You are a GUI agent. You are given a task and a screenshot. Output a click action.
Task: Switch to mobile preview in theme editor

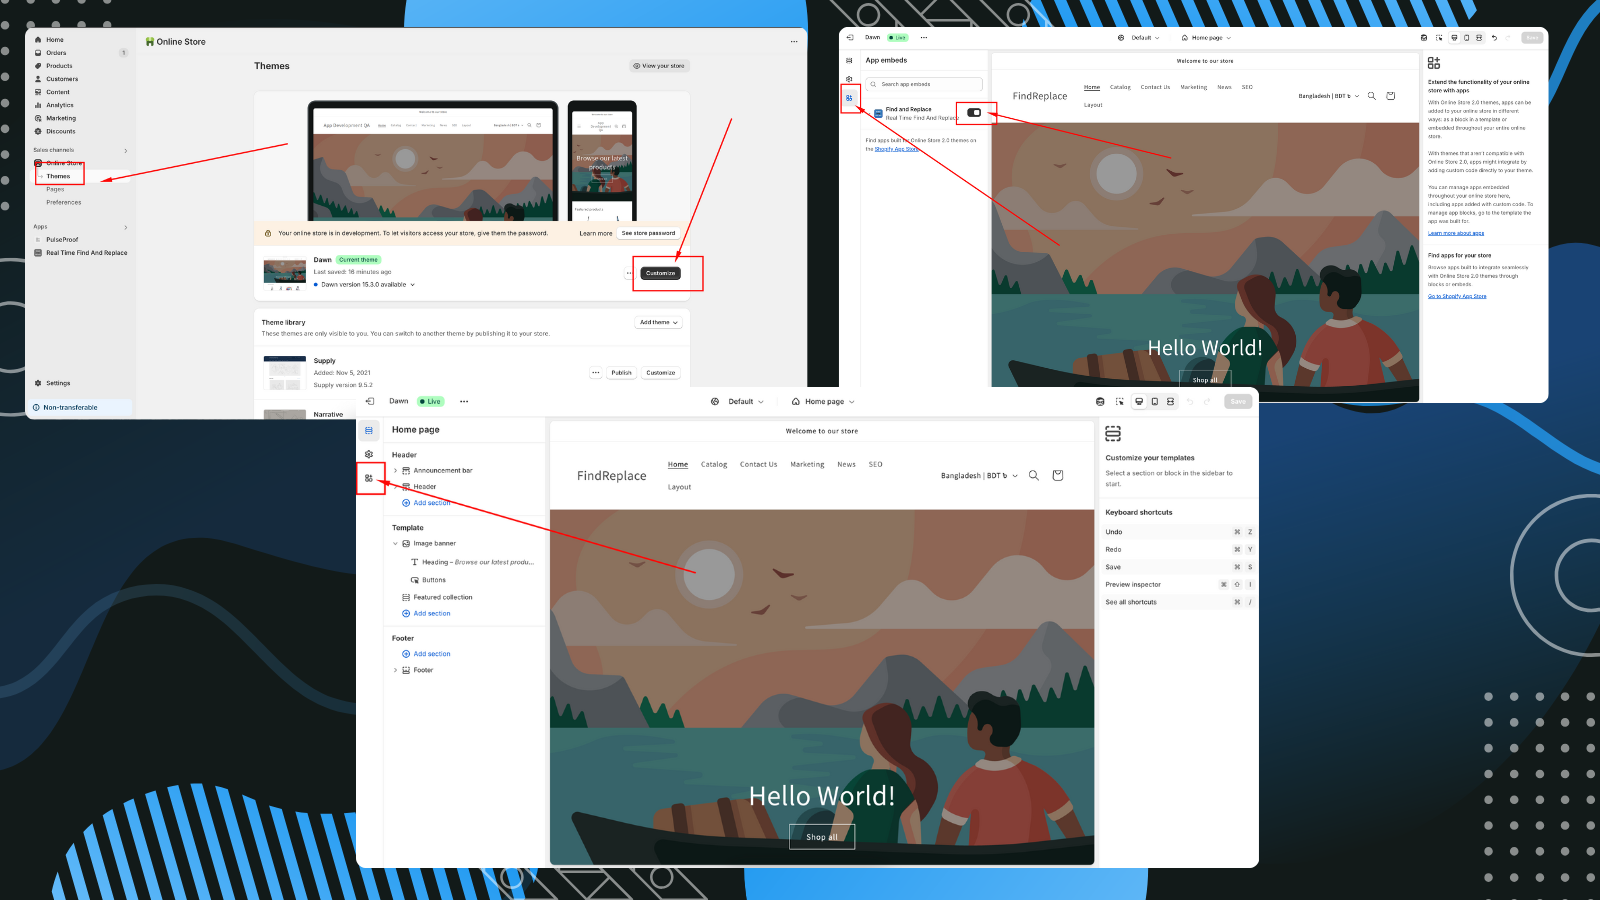point(1154,401)
